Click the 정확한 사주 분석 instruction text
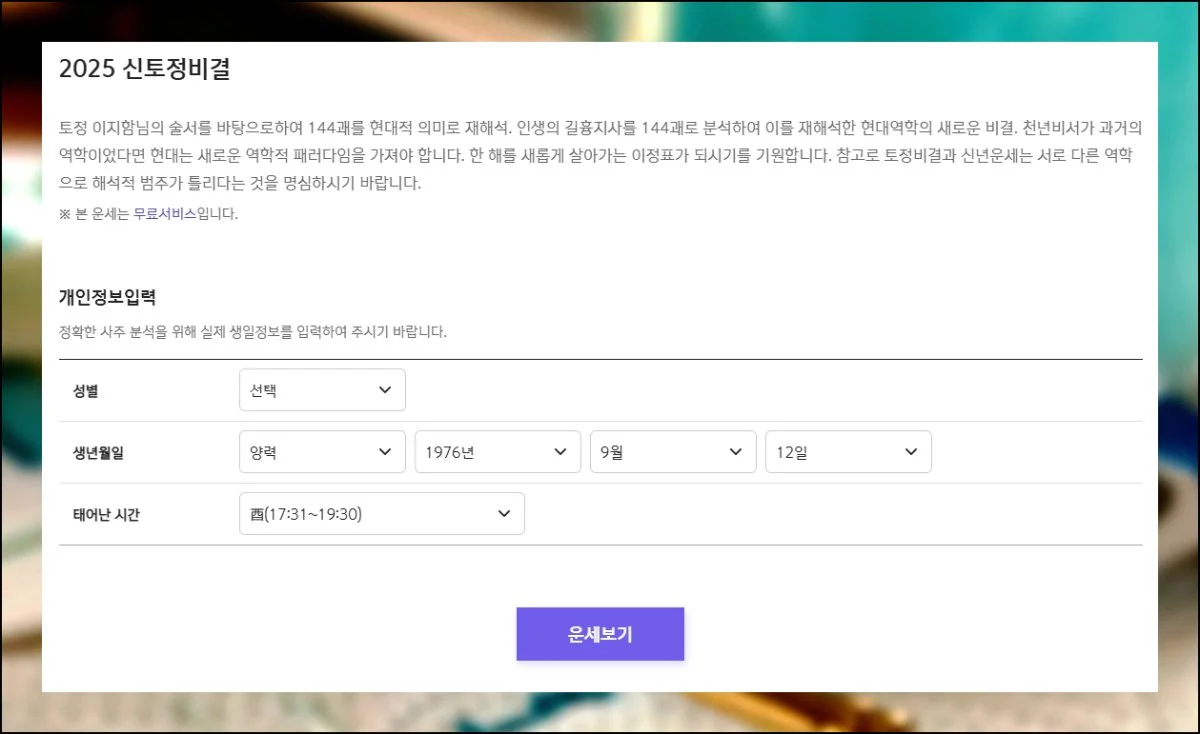This screenshot has height=734, width=1200. click(x=252, y=332)
